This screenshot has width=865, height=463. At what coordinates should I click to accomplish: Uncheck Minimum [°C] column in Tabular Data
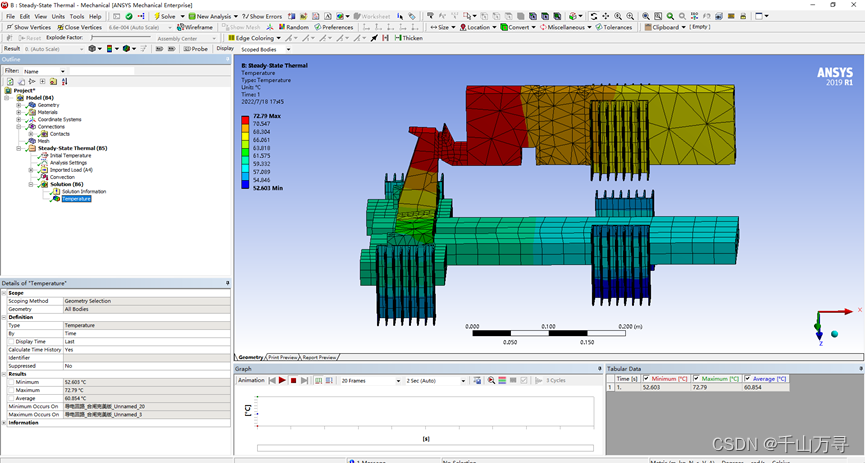pos(646,379)
